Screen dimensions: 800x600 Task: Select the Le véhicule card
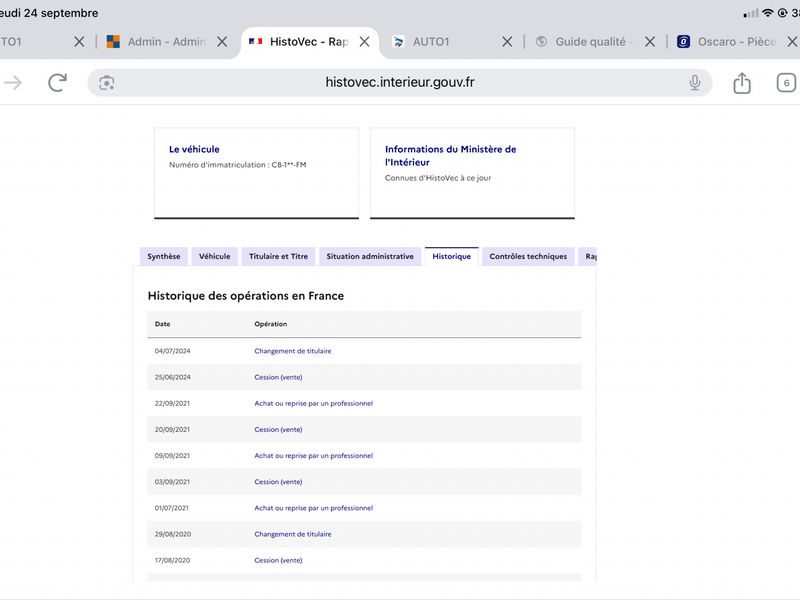coord(257,173)
